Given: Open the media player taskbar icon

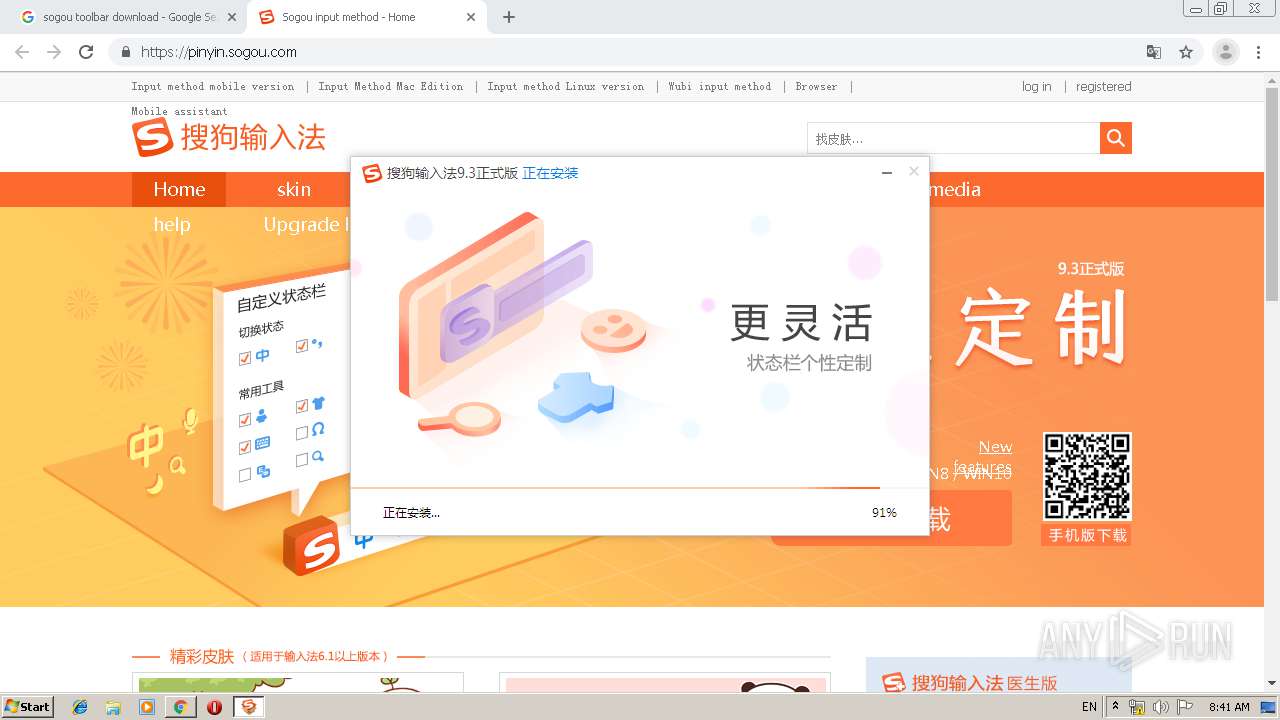Looking at the screenshot, I should tap(147, 707).
